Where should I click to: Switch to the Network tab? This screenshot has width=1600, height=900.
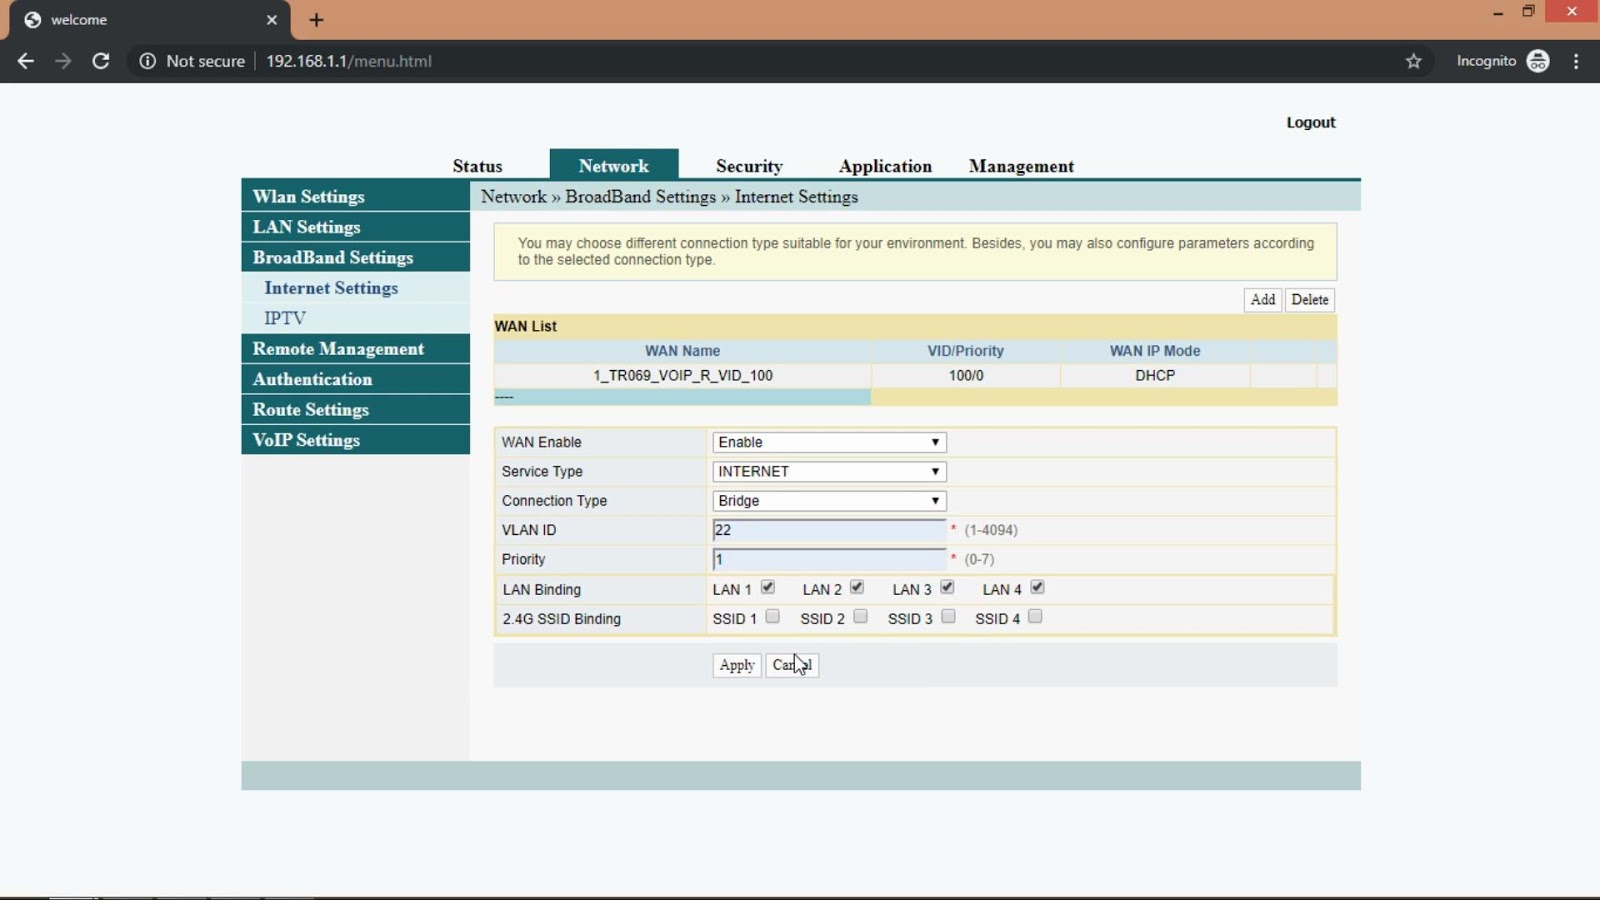pyautogui.click(x=614, y=165)
